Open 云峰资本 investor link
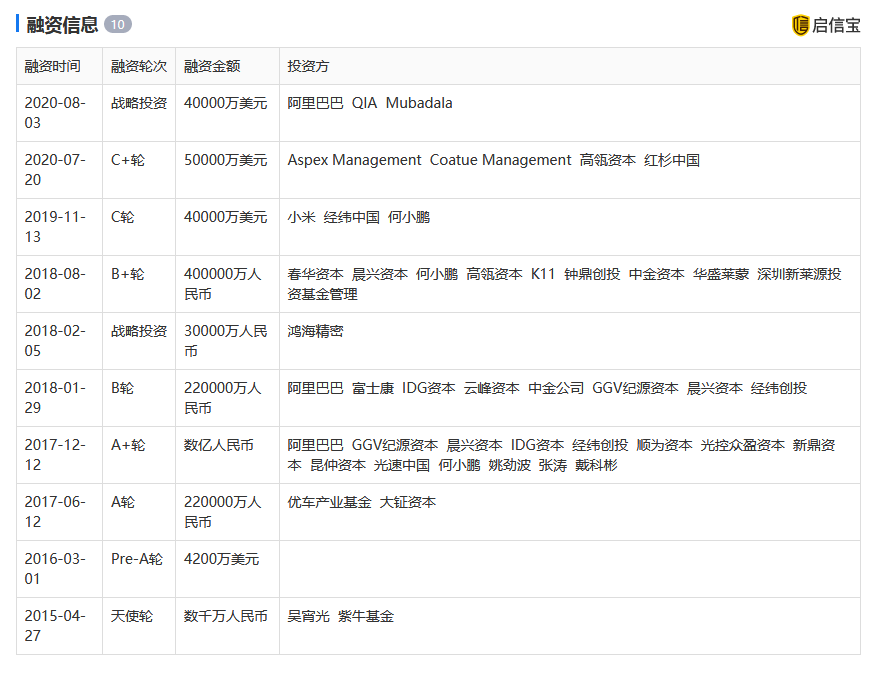Screen dimensions: 875x674 [x=492, y=388]
